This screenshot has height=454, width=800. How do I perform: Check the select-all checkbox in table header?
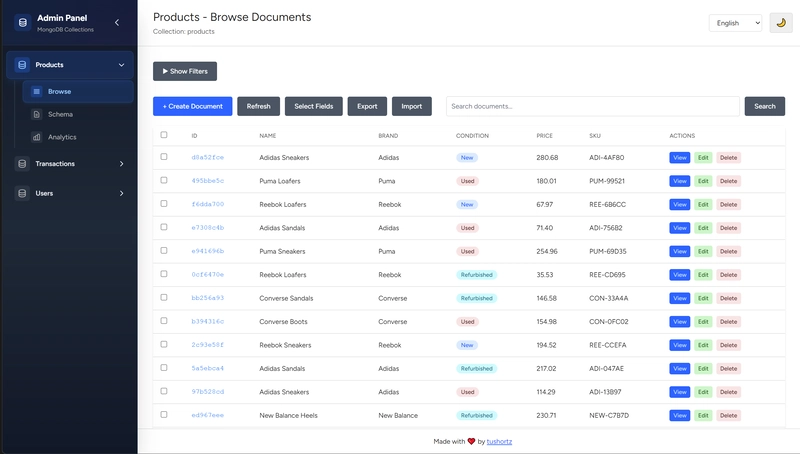165,135
